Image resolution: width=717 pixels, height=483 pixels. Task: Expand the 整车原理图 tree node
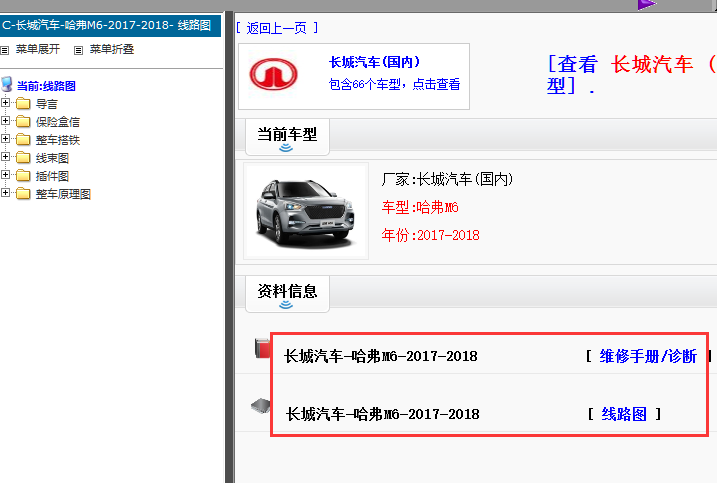pos(5,193)
